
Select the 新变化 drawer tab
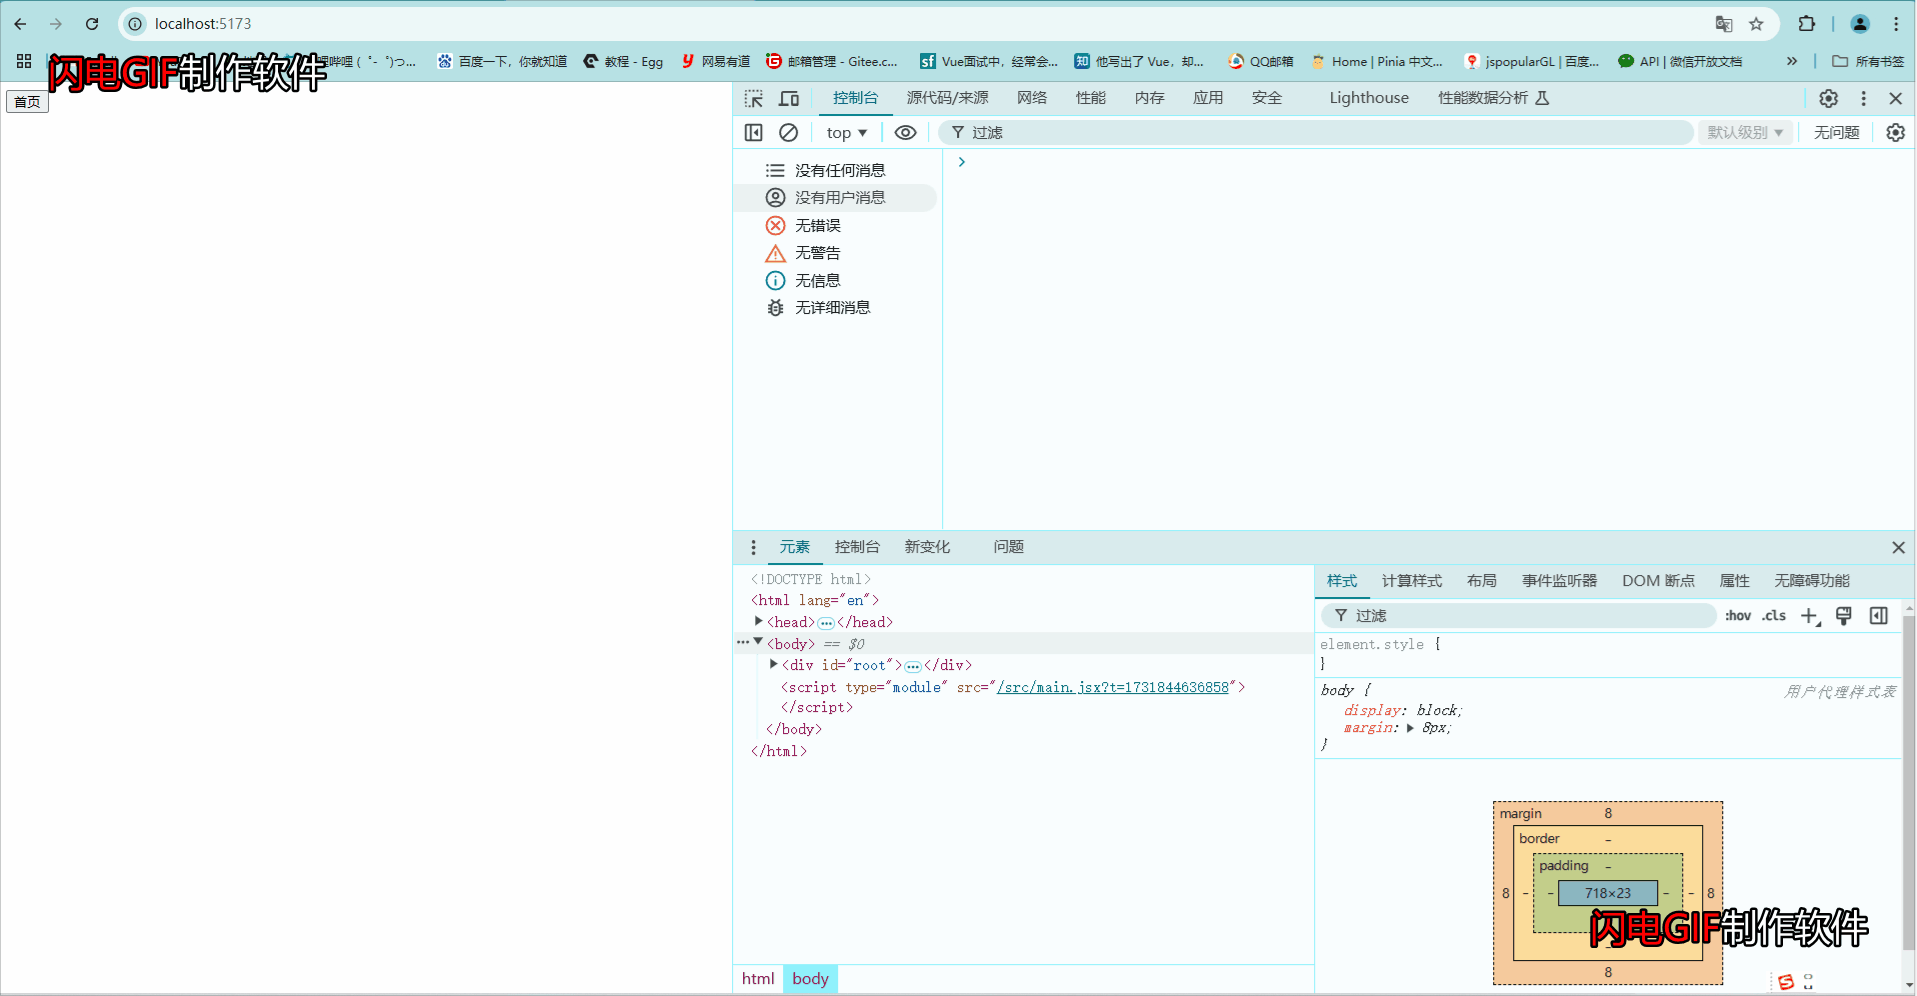pos(927,547)
